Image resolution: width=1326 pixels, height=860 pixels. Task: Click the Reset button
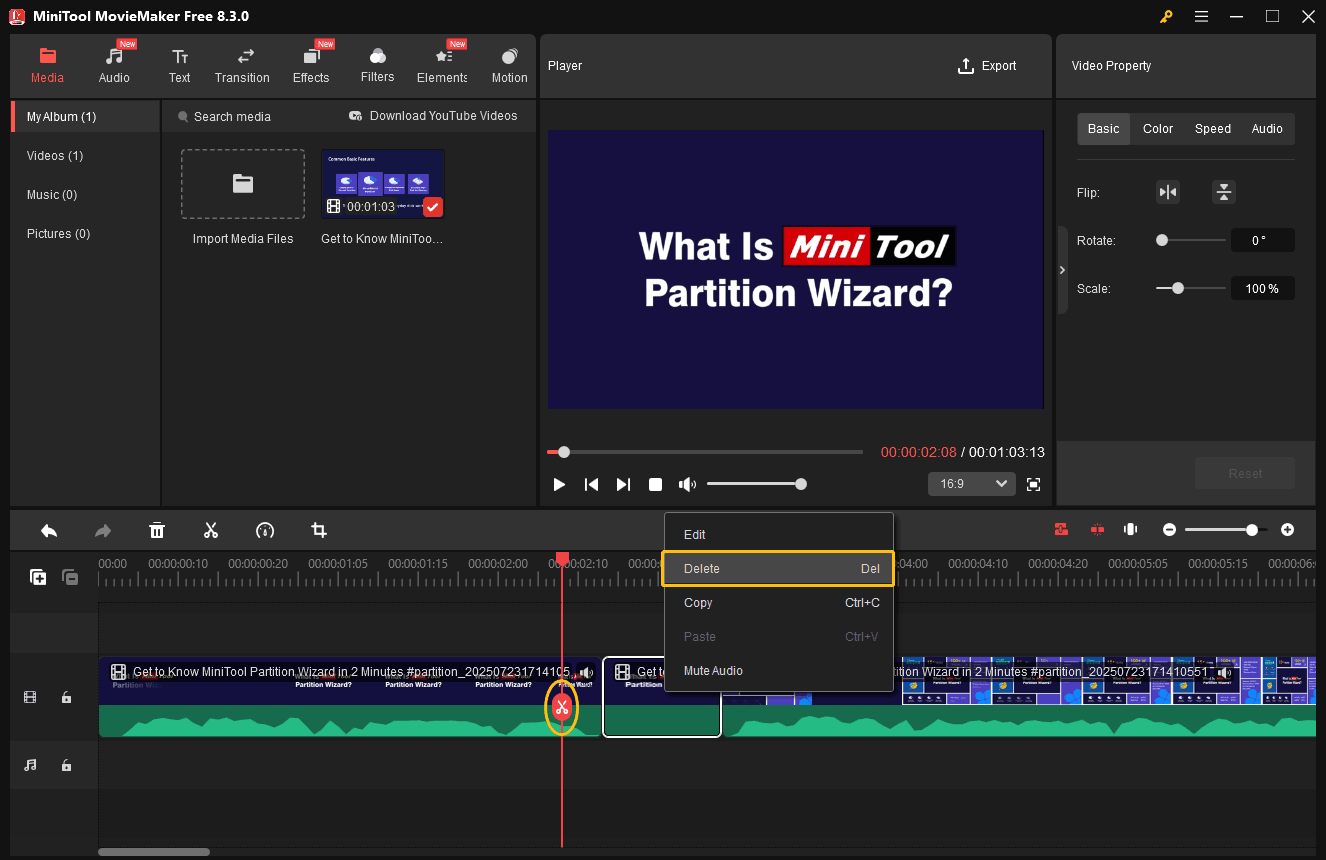(1245, 473)
